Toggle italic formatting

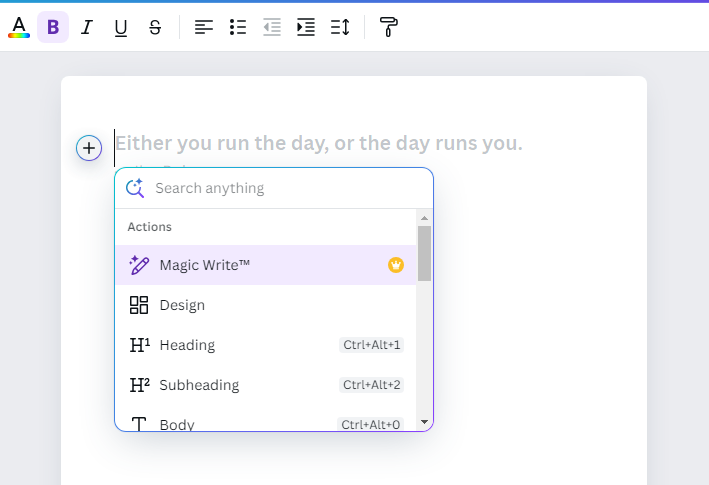87,27
